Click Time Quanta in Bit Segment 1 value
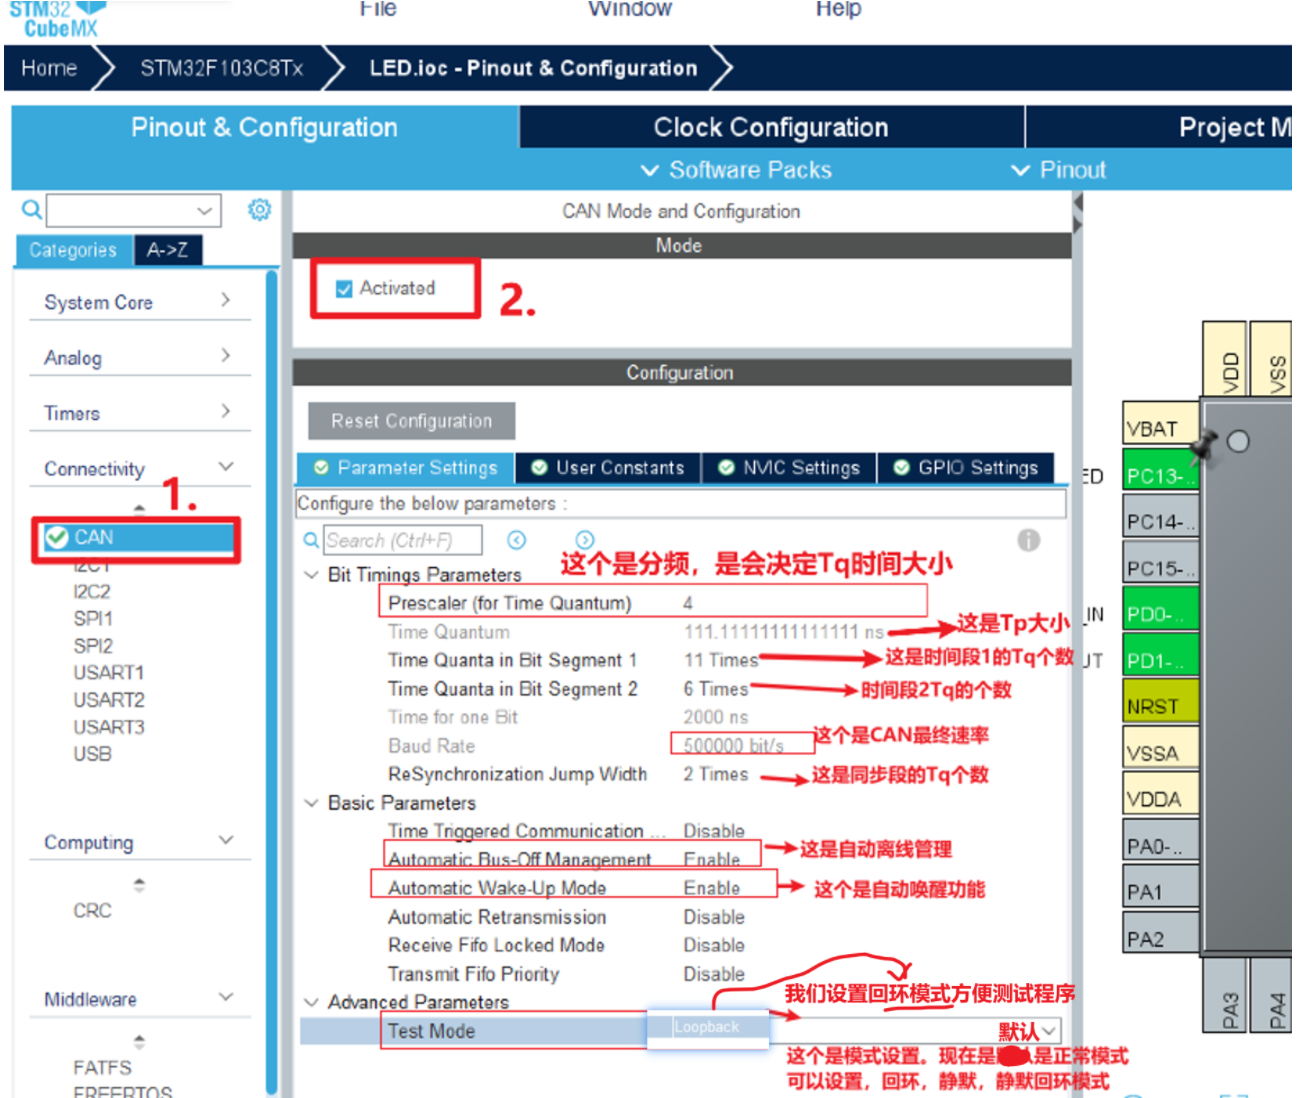The image size is (1300, 1098). coord(721,660)
